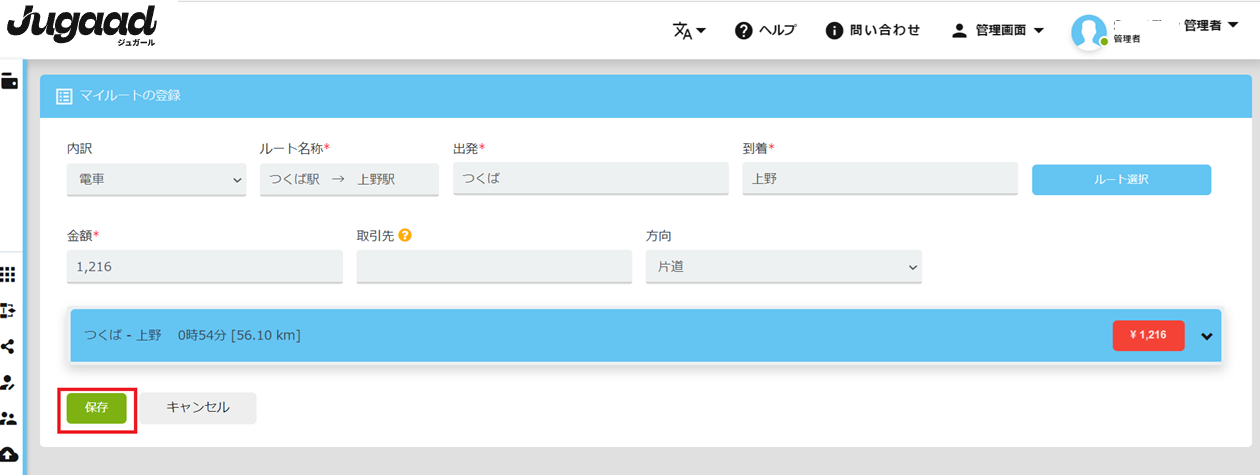Viewport: 1260px width, 475px height.
Task: Click the user avatar picture
Action: pos(1089,32)
